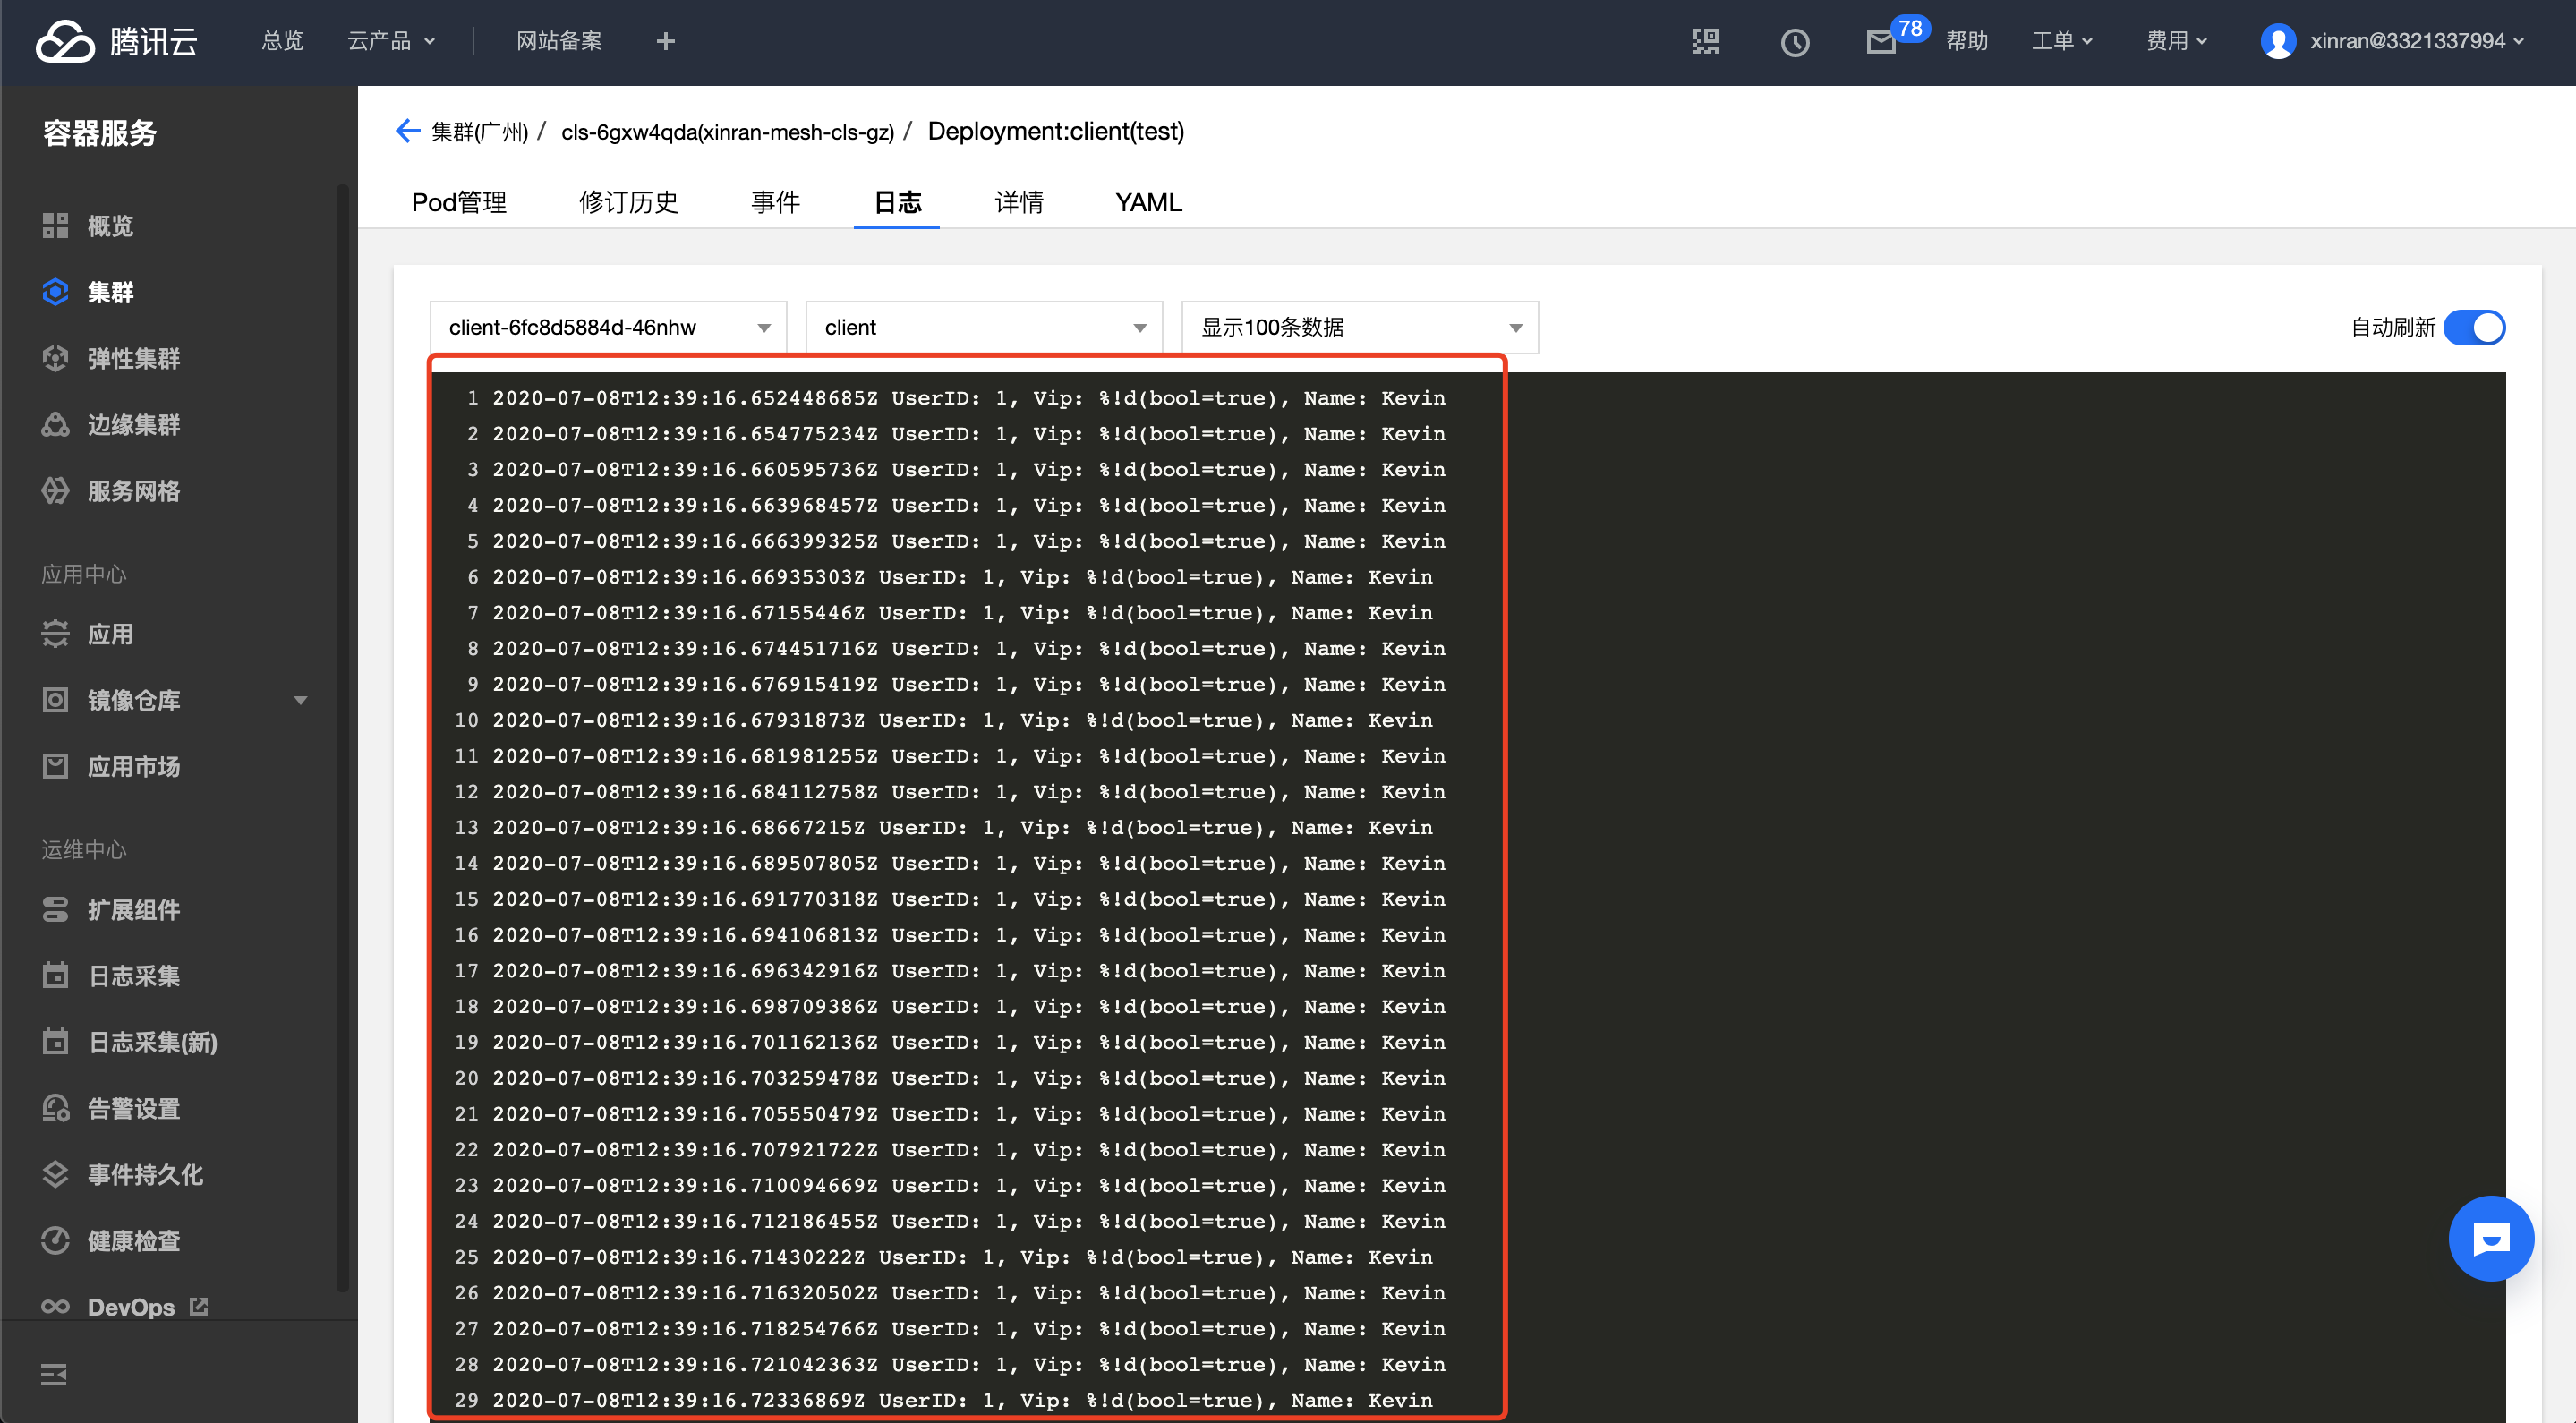Click the 服务网格 icon in sidebar

pos(55,491)
